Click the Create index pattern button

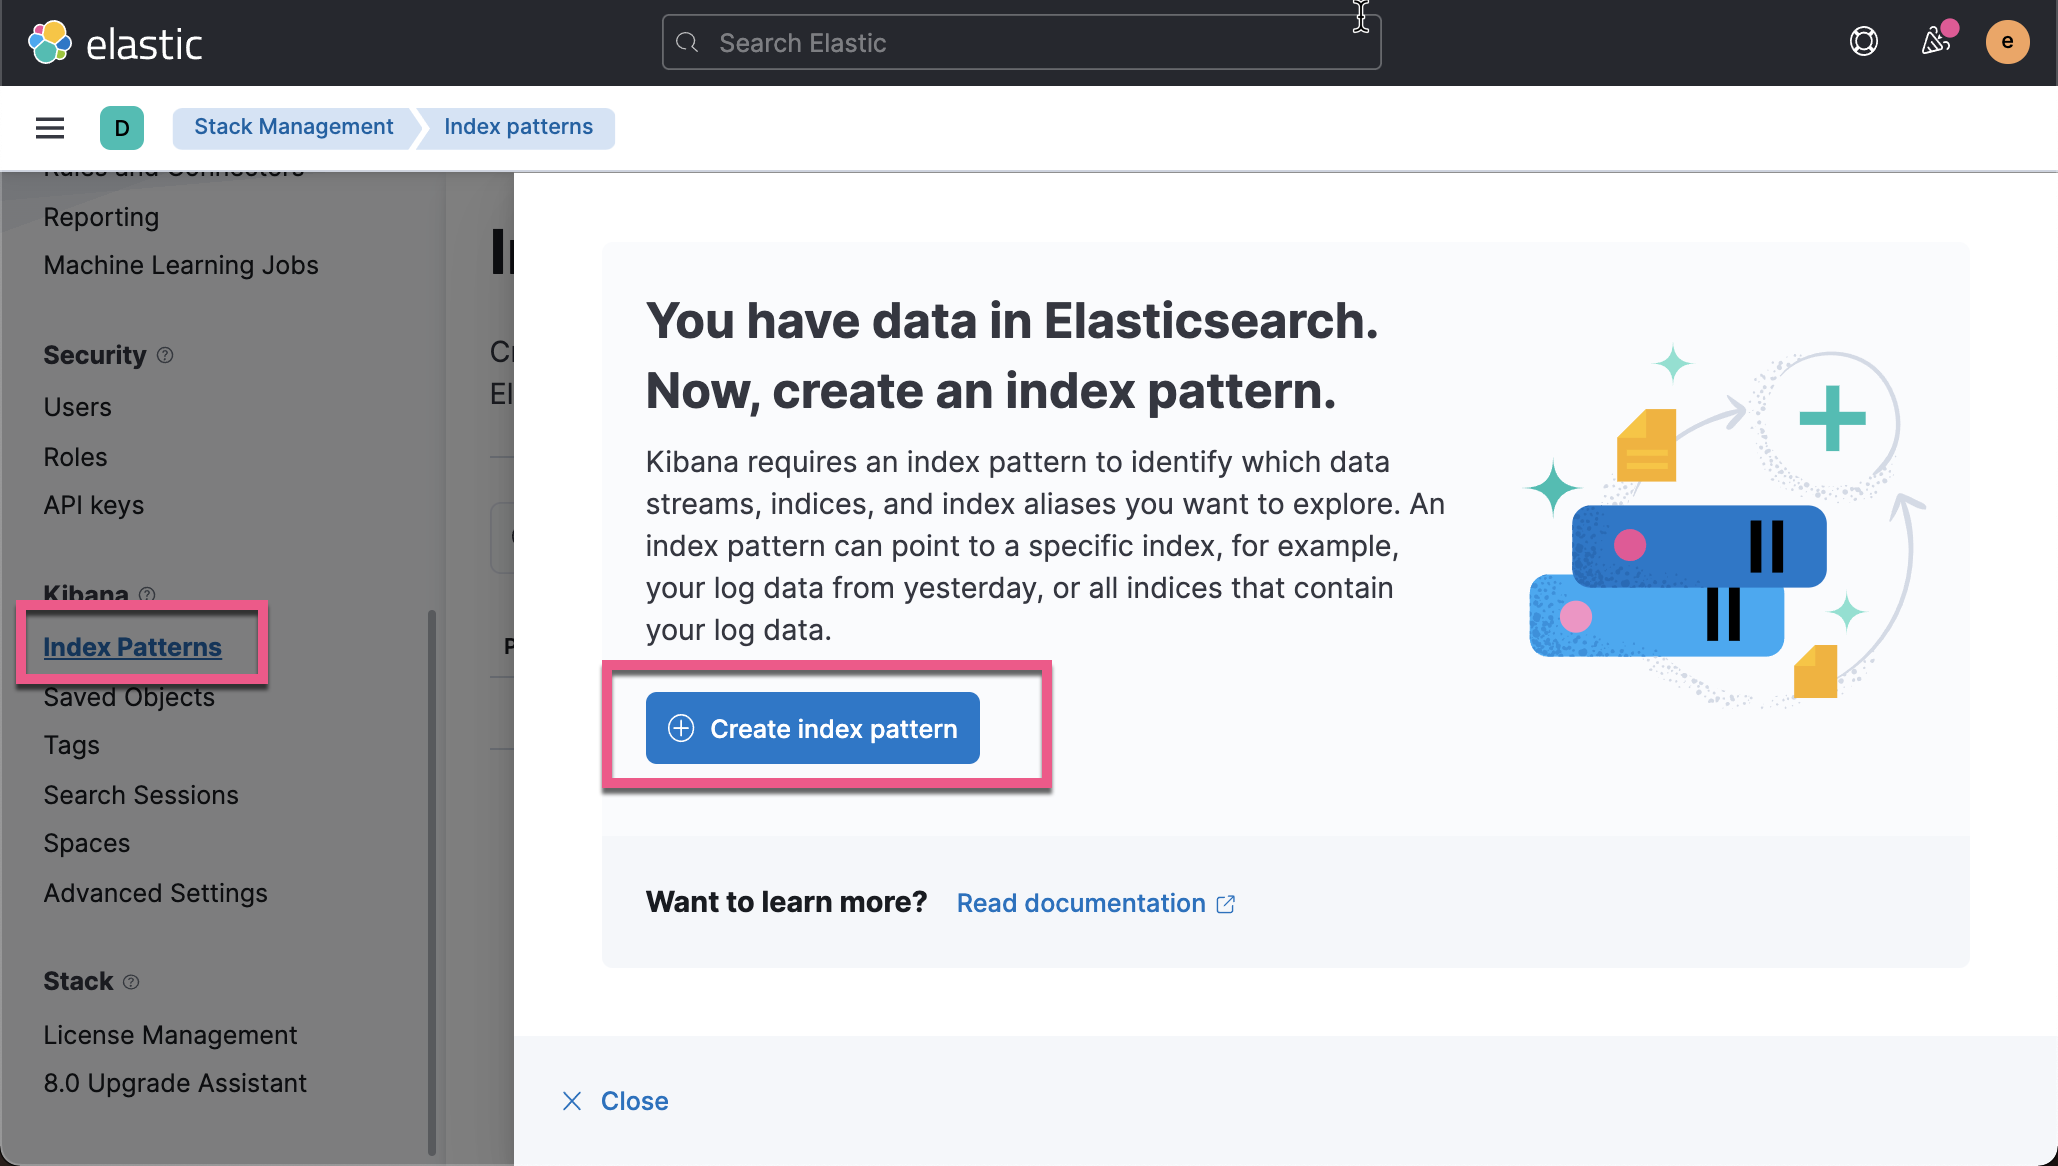(812, 728)
